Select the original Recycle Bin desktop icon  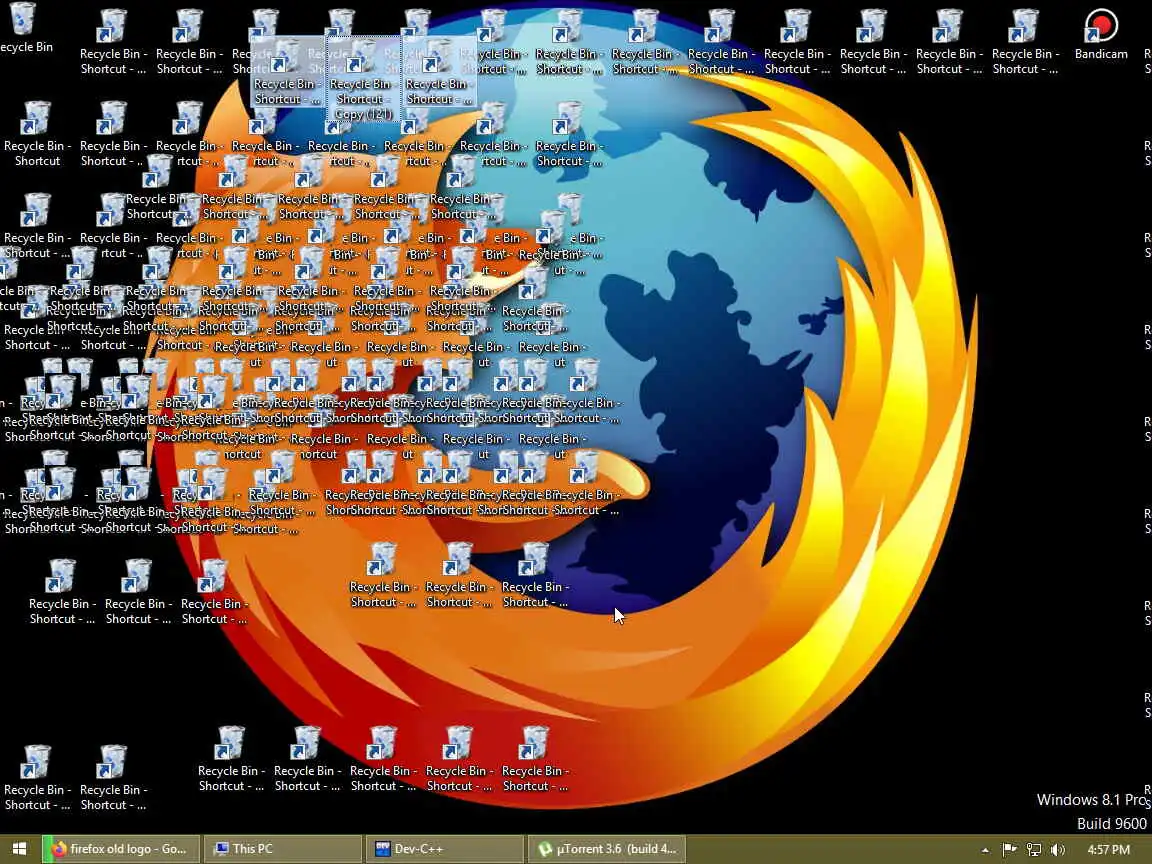pos(24,28)
